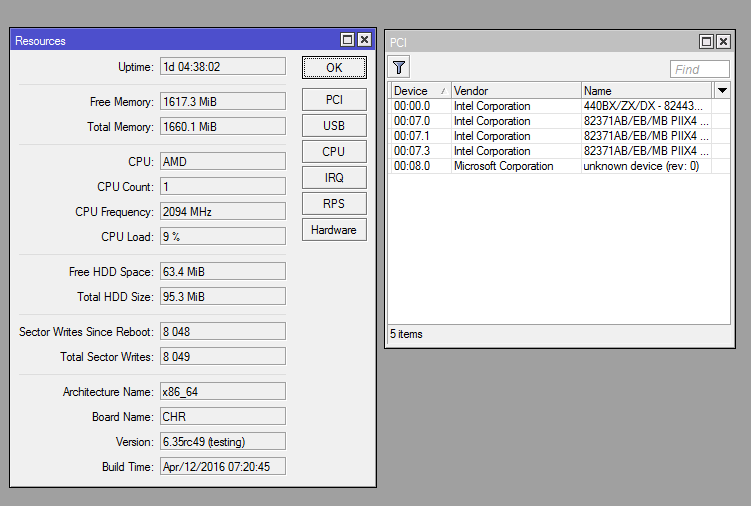
Task: Close the PCI window
Action: click(723, 42)
